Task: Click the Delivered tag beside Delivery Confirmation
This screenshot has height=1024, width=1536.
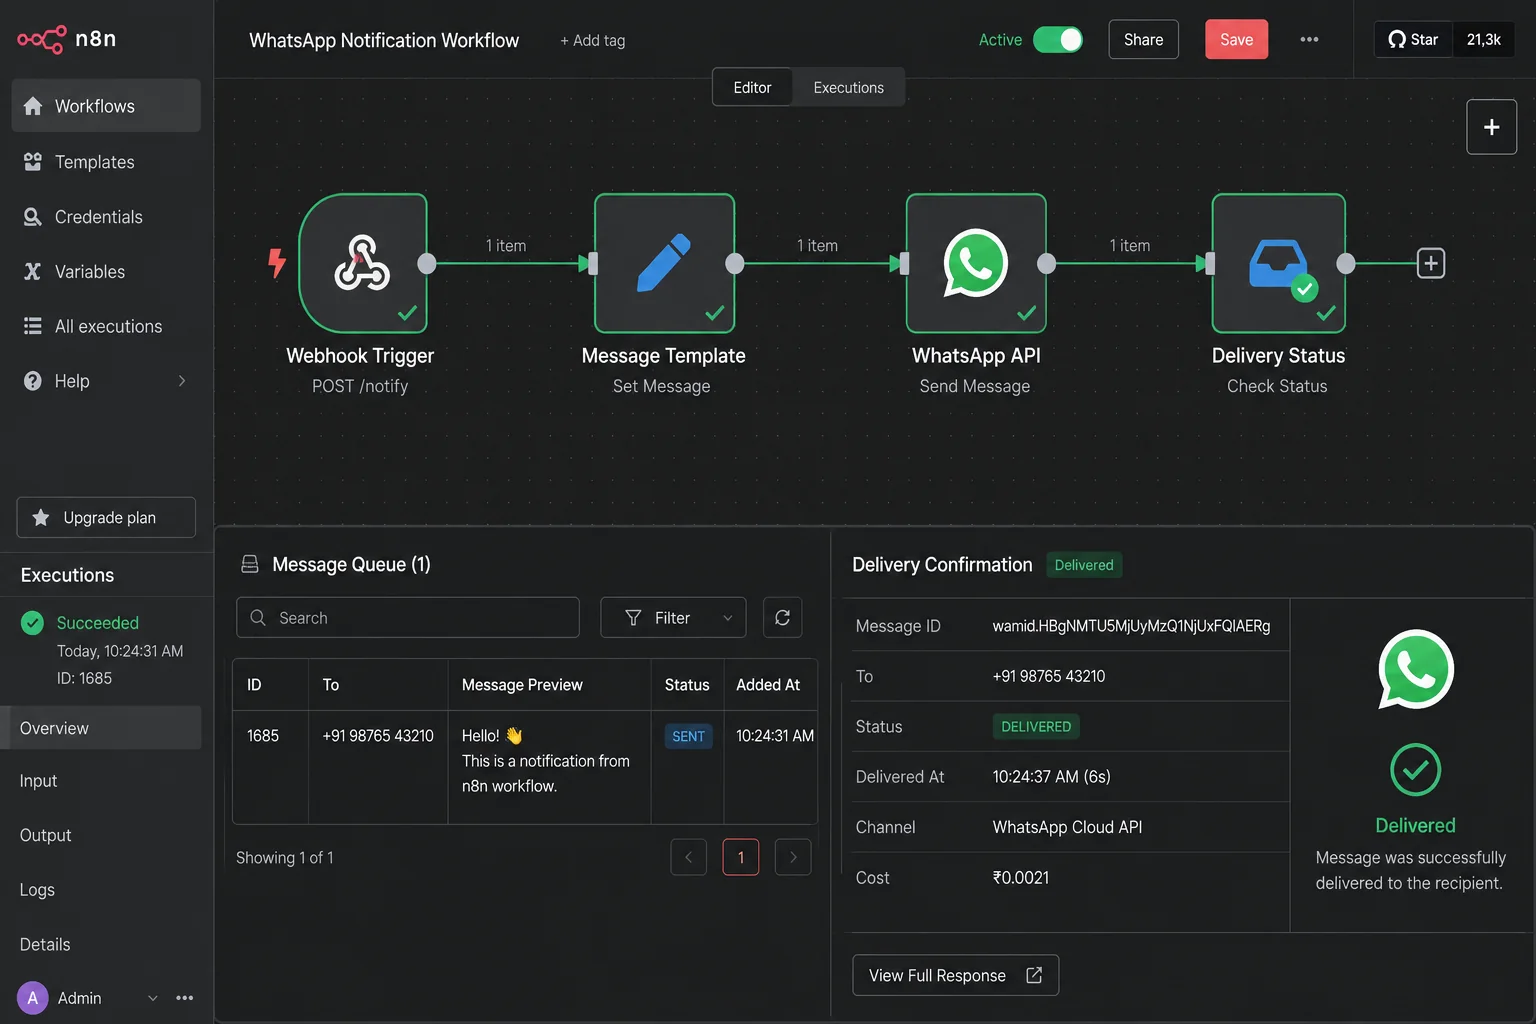Action: coord(1084,565)
